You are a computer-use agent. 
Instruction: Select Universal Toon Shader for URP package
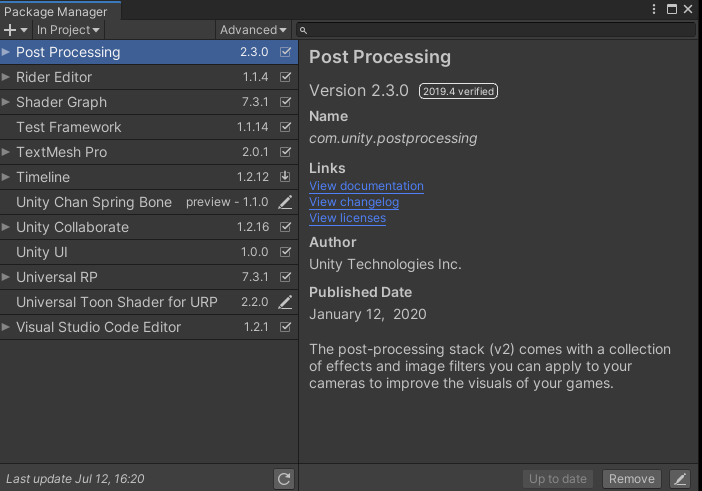point(149,302)
